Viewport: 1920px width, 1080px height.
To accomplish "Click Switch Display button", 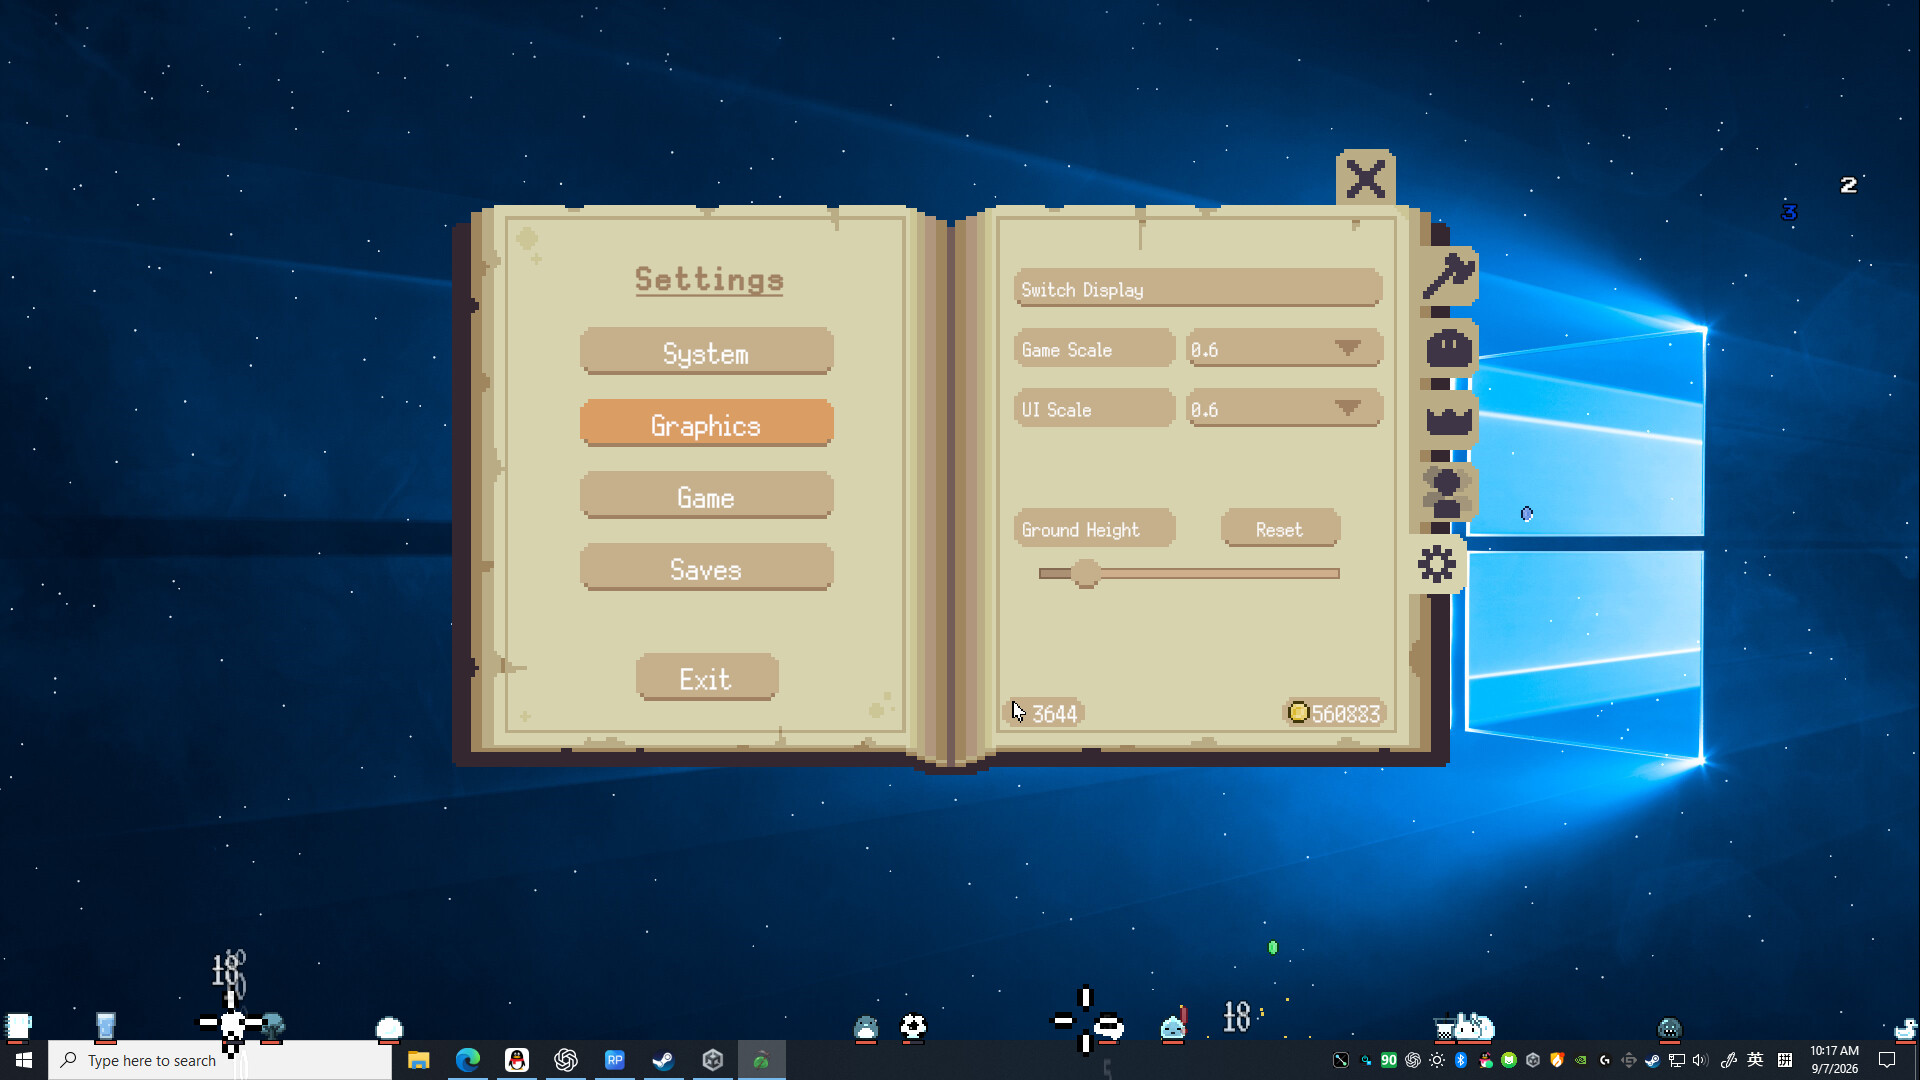I will click(1198, 289).
